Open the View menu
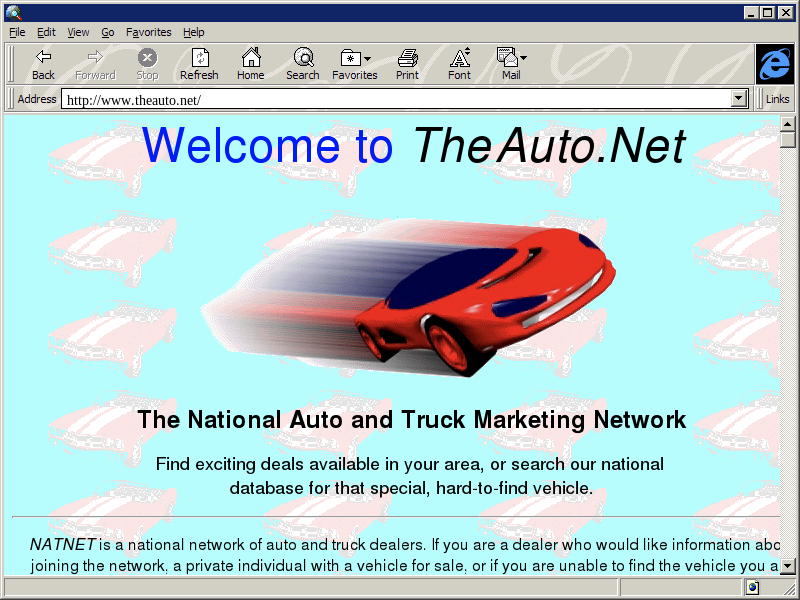The image size is (800, 600). click(78, 32)
